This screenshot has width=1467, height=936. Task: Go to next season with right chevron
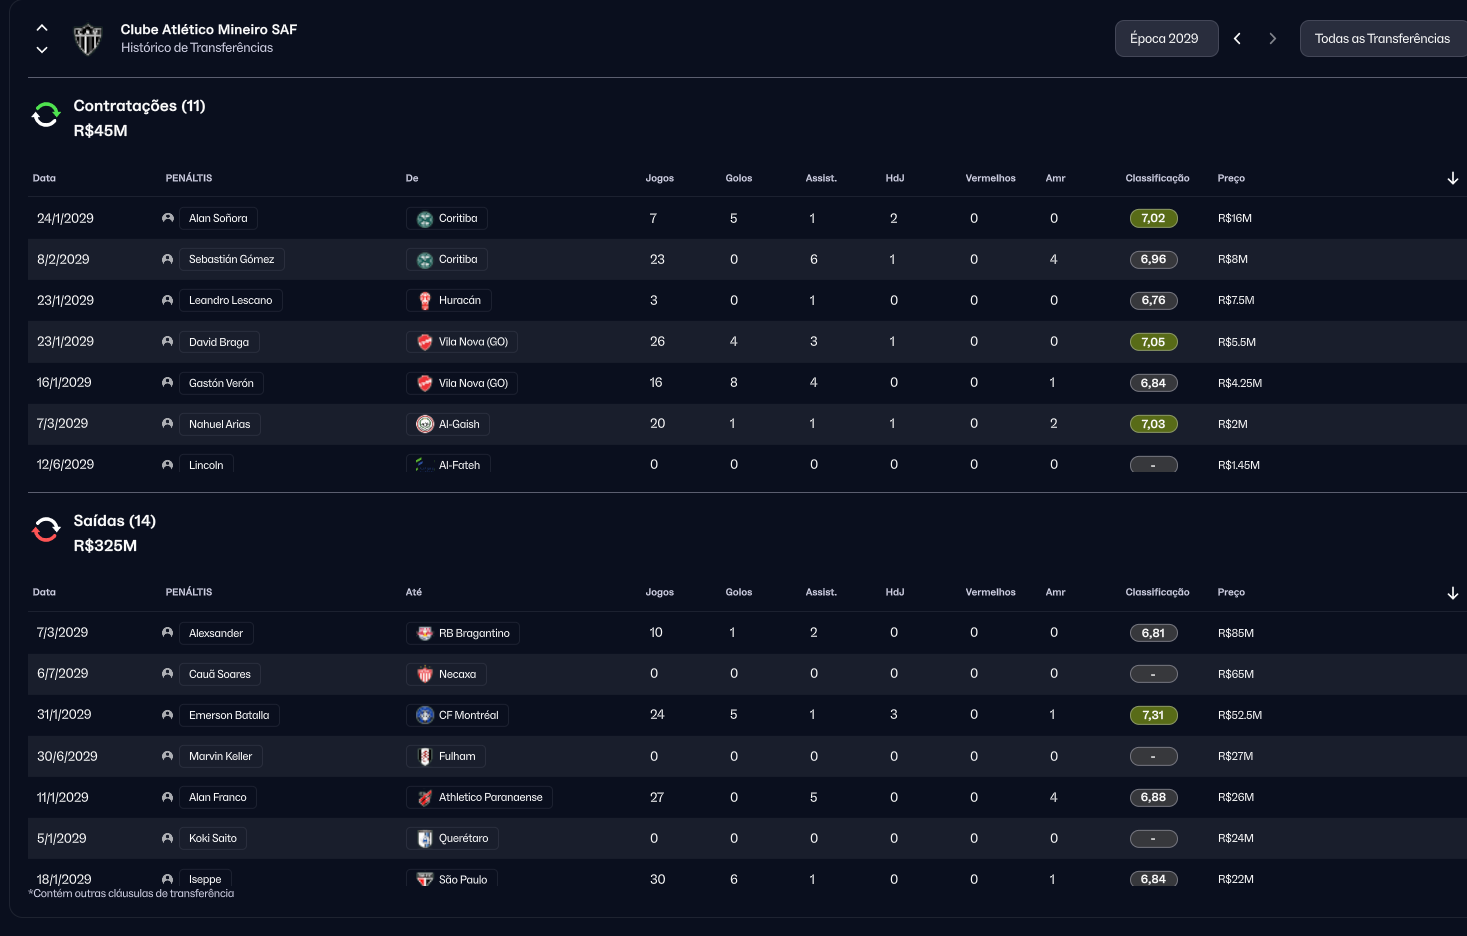pos(1272,39)
